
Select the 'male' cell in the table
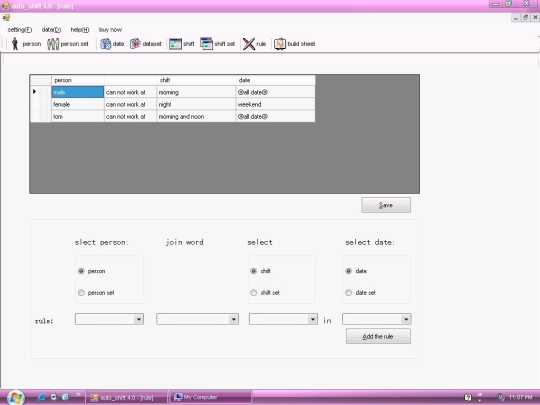pos(78,92)
